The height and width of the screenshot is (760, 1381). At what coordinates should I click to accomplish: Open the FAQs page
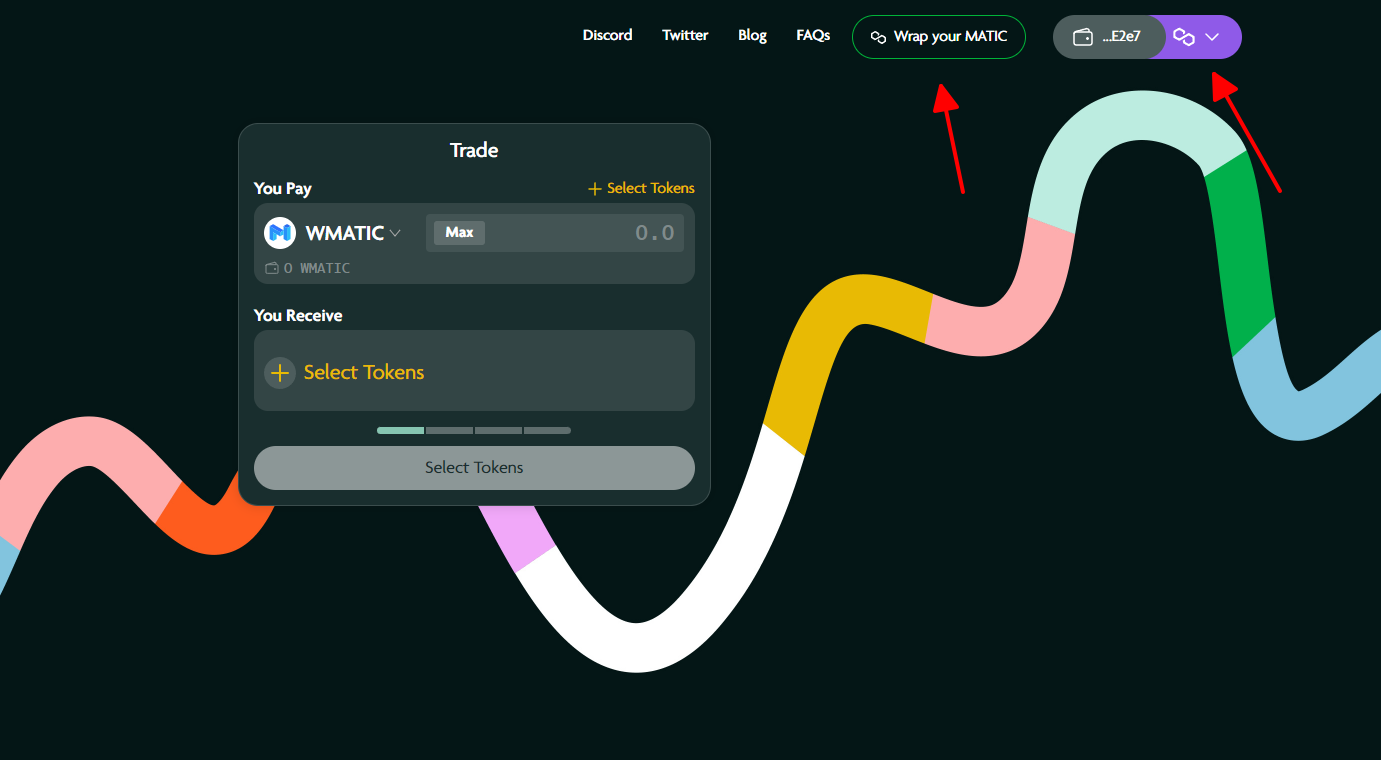click(x=813, y=35)
